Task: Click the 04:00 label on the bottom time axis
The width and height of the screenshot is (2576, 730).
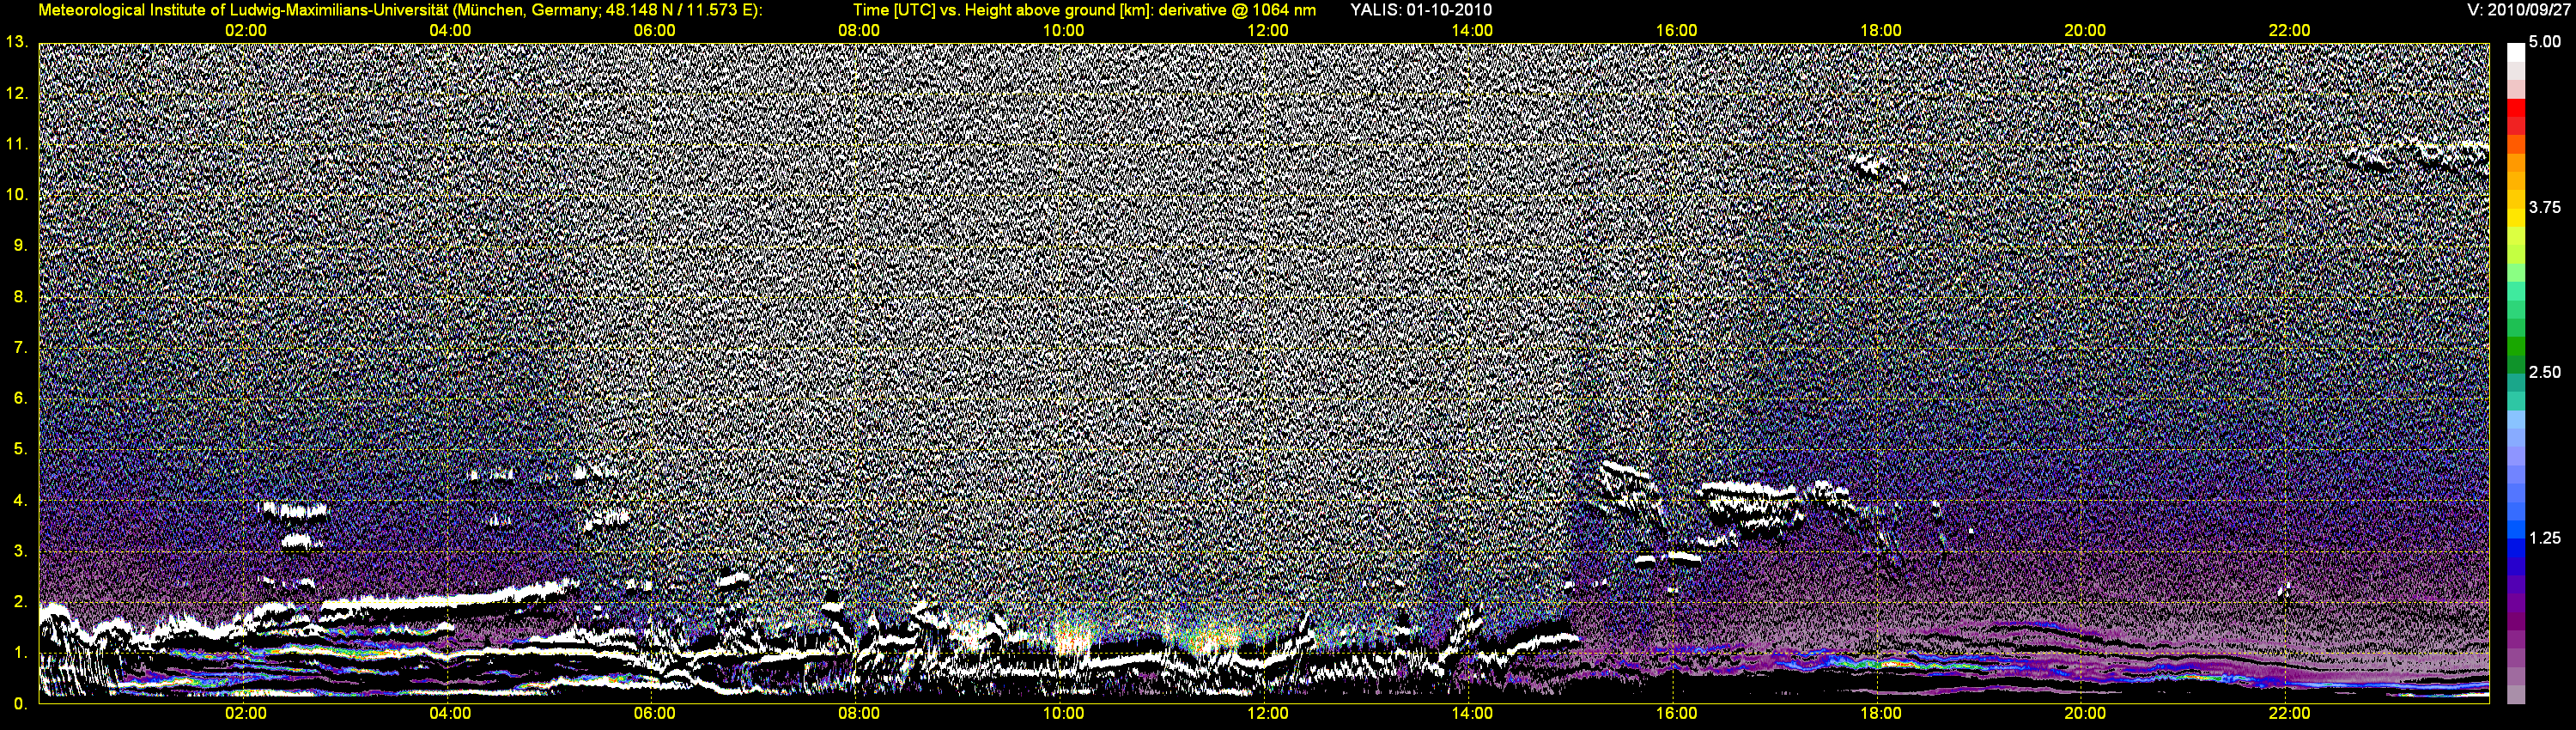Action: [450, 714]
